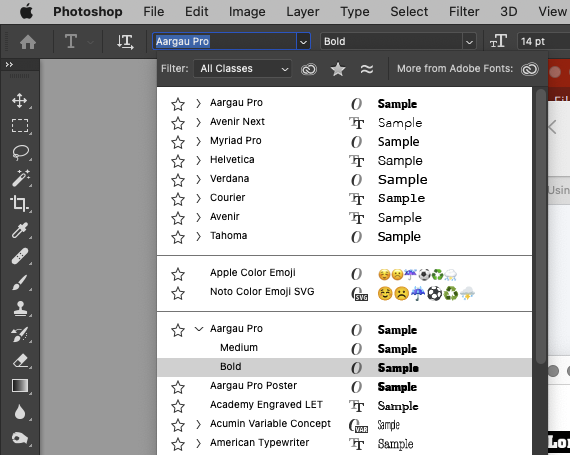Image resolution: width=570 pixels, height=455 pixels.
Task: Select the Brush tool
Action: coord(20,282)
